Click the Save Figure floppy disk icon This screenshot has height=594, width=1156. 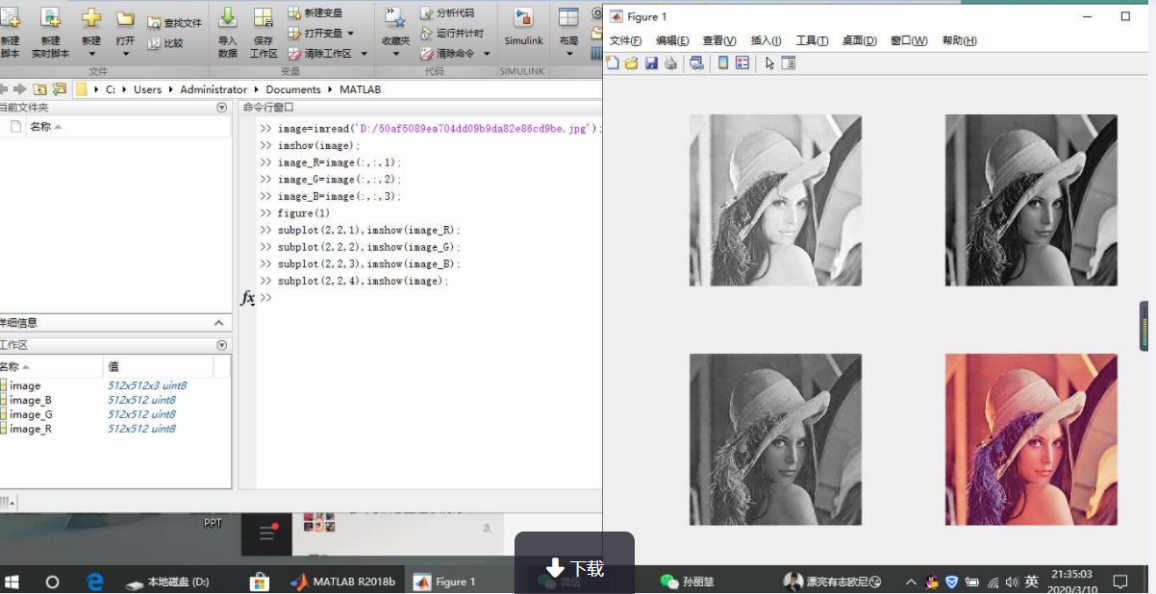click(651, 63)
